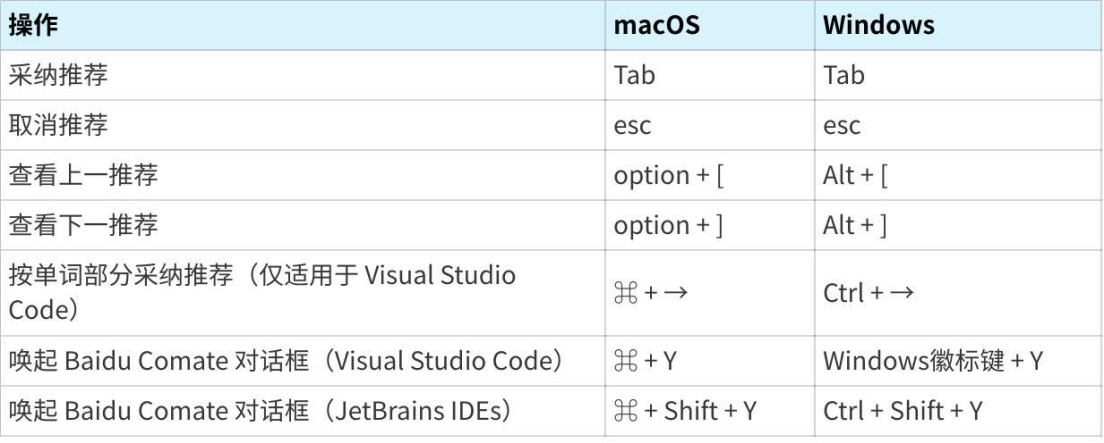Viewport: 1104px width, 443px height.
Task: Click the Alt + [ cell
Action: point(959,175)
